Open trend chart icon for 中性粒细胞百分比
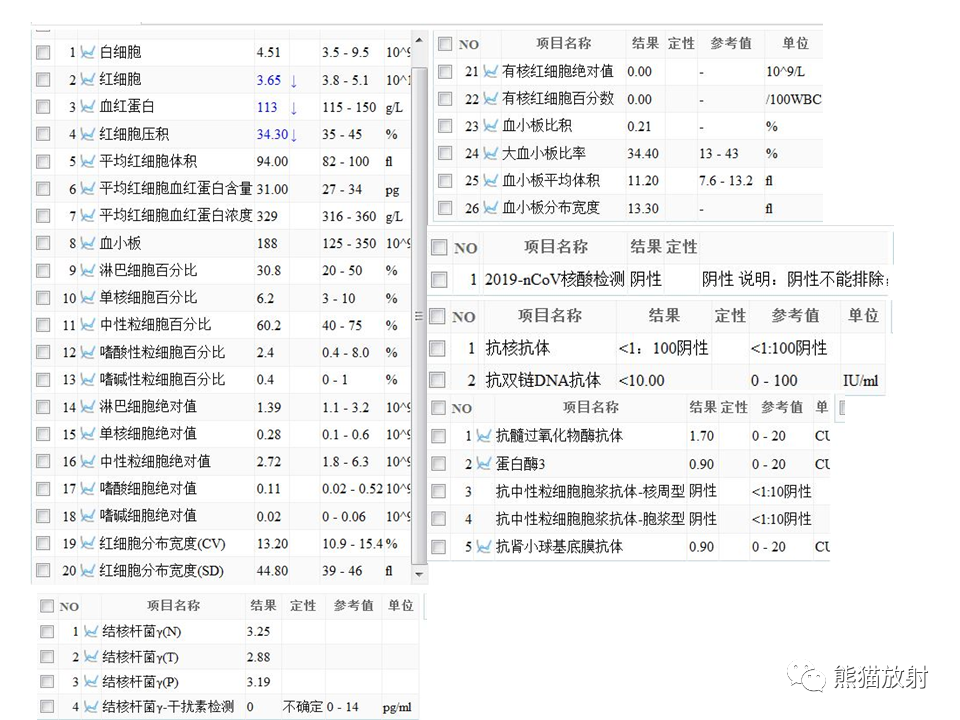 [88, 324]
